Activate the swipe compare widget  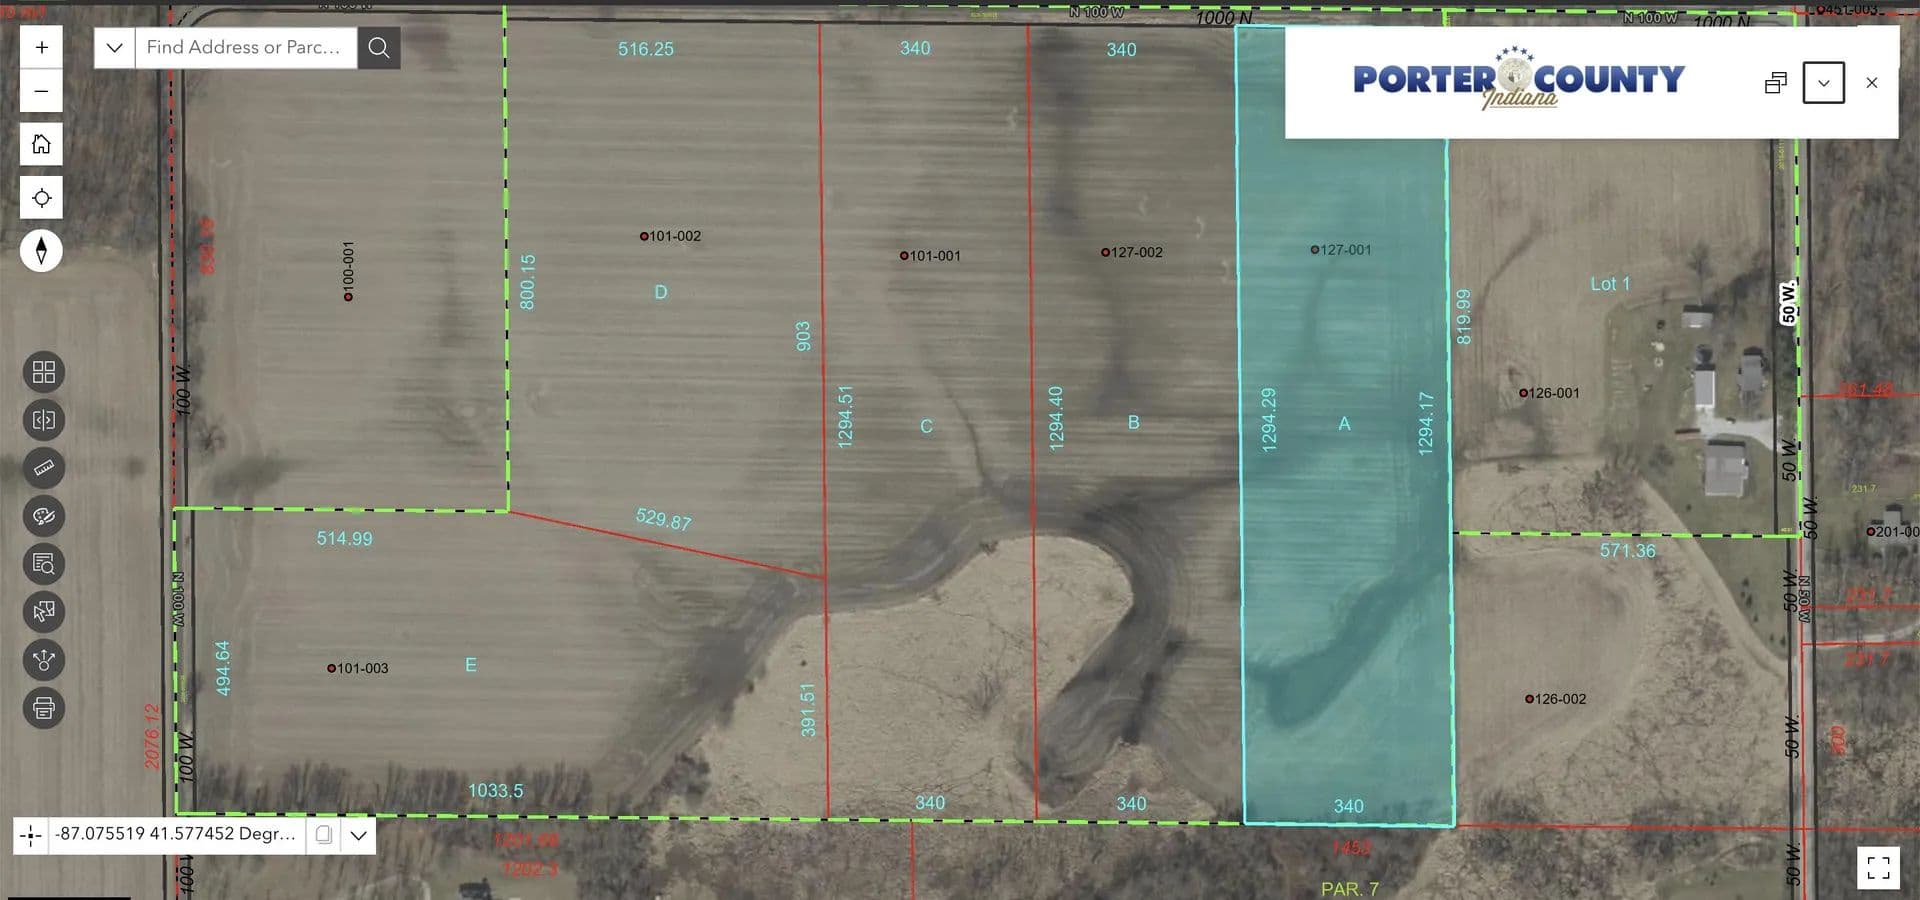click(x=44, y=420)
